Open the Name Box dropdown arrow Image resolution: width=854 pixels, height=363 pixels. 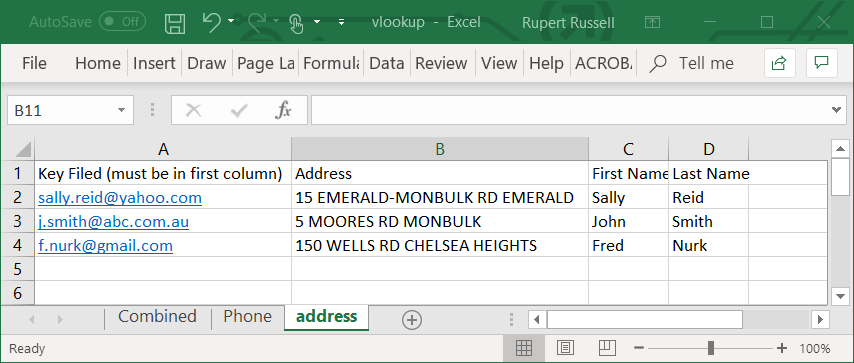[121, 111]
